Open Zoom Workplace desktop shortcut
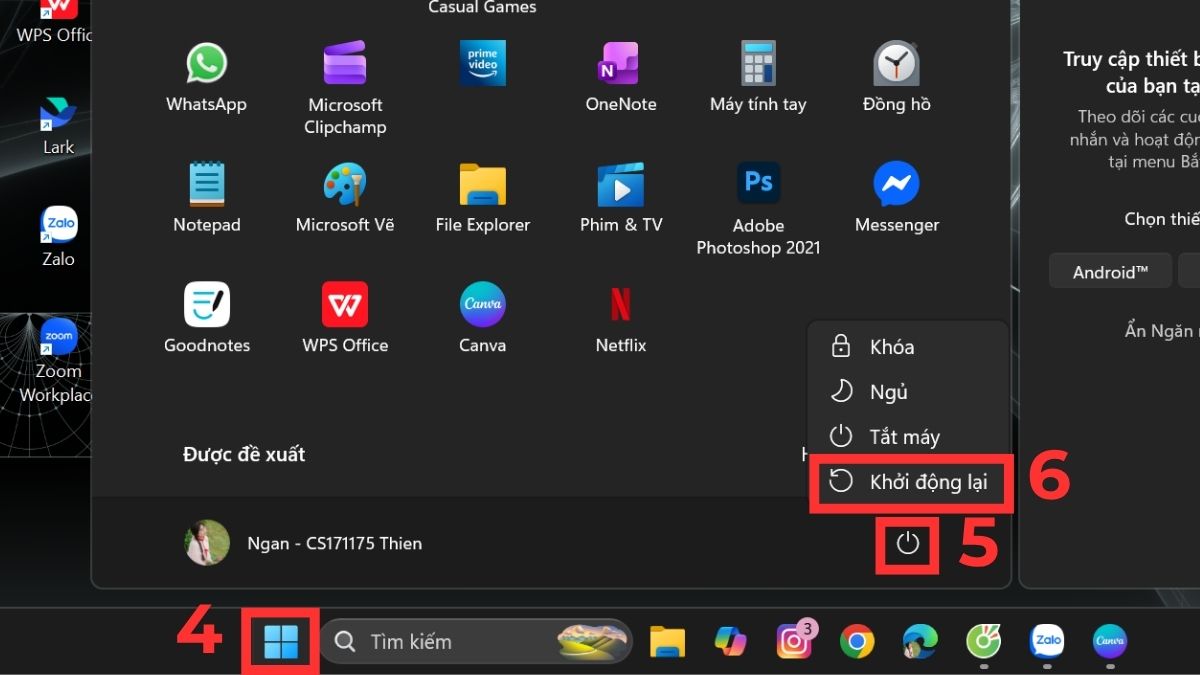 pyautogui.click(x=58, y=361)
